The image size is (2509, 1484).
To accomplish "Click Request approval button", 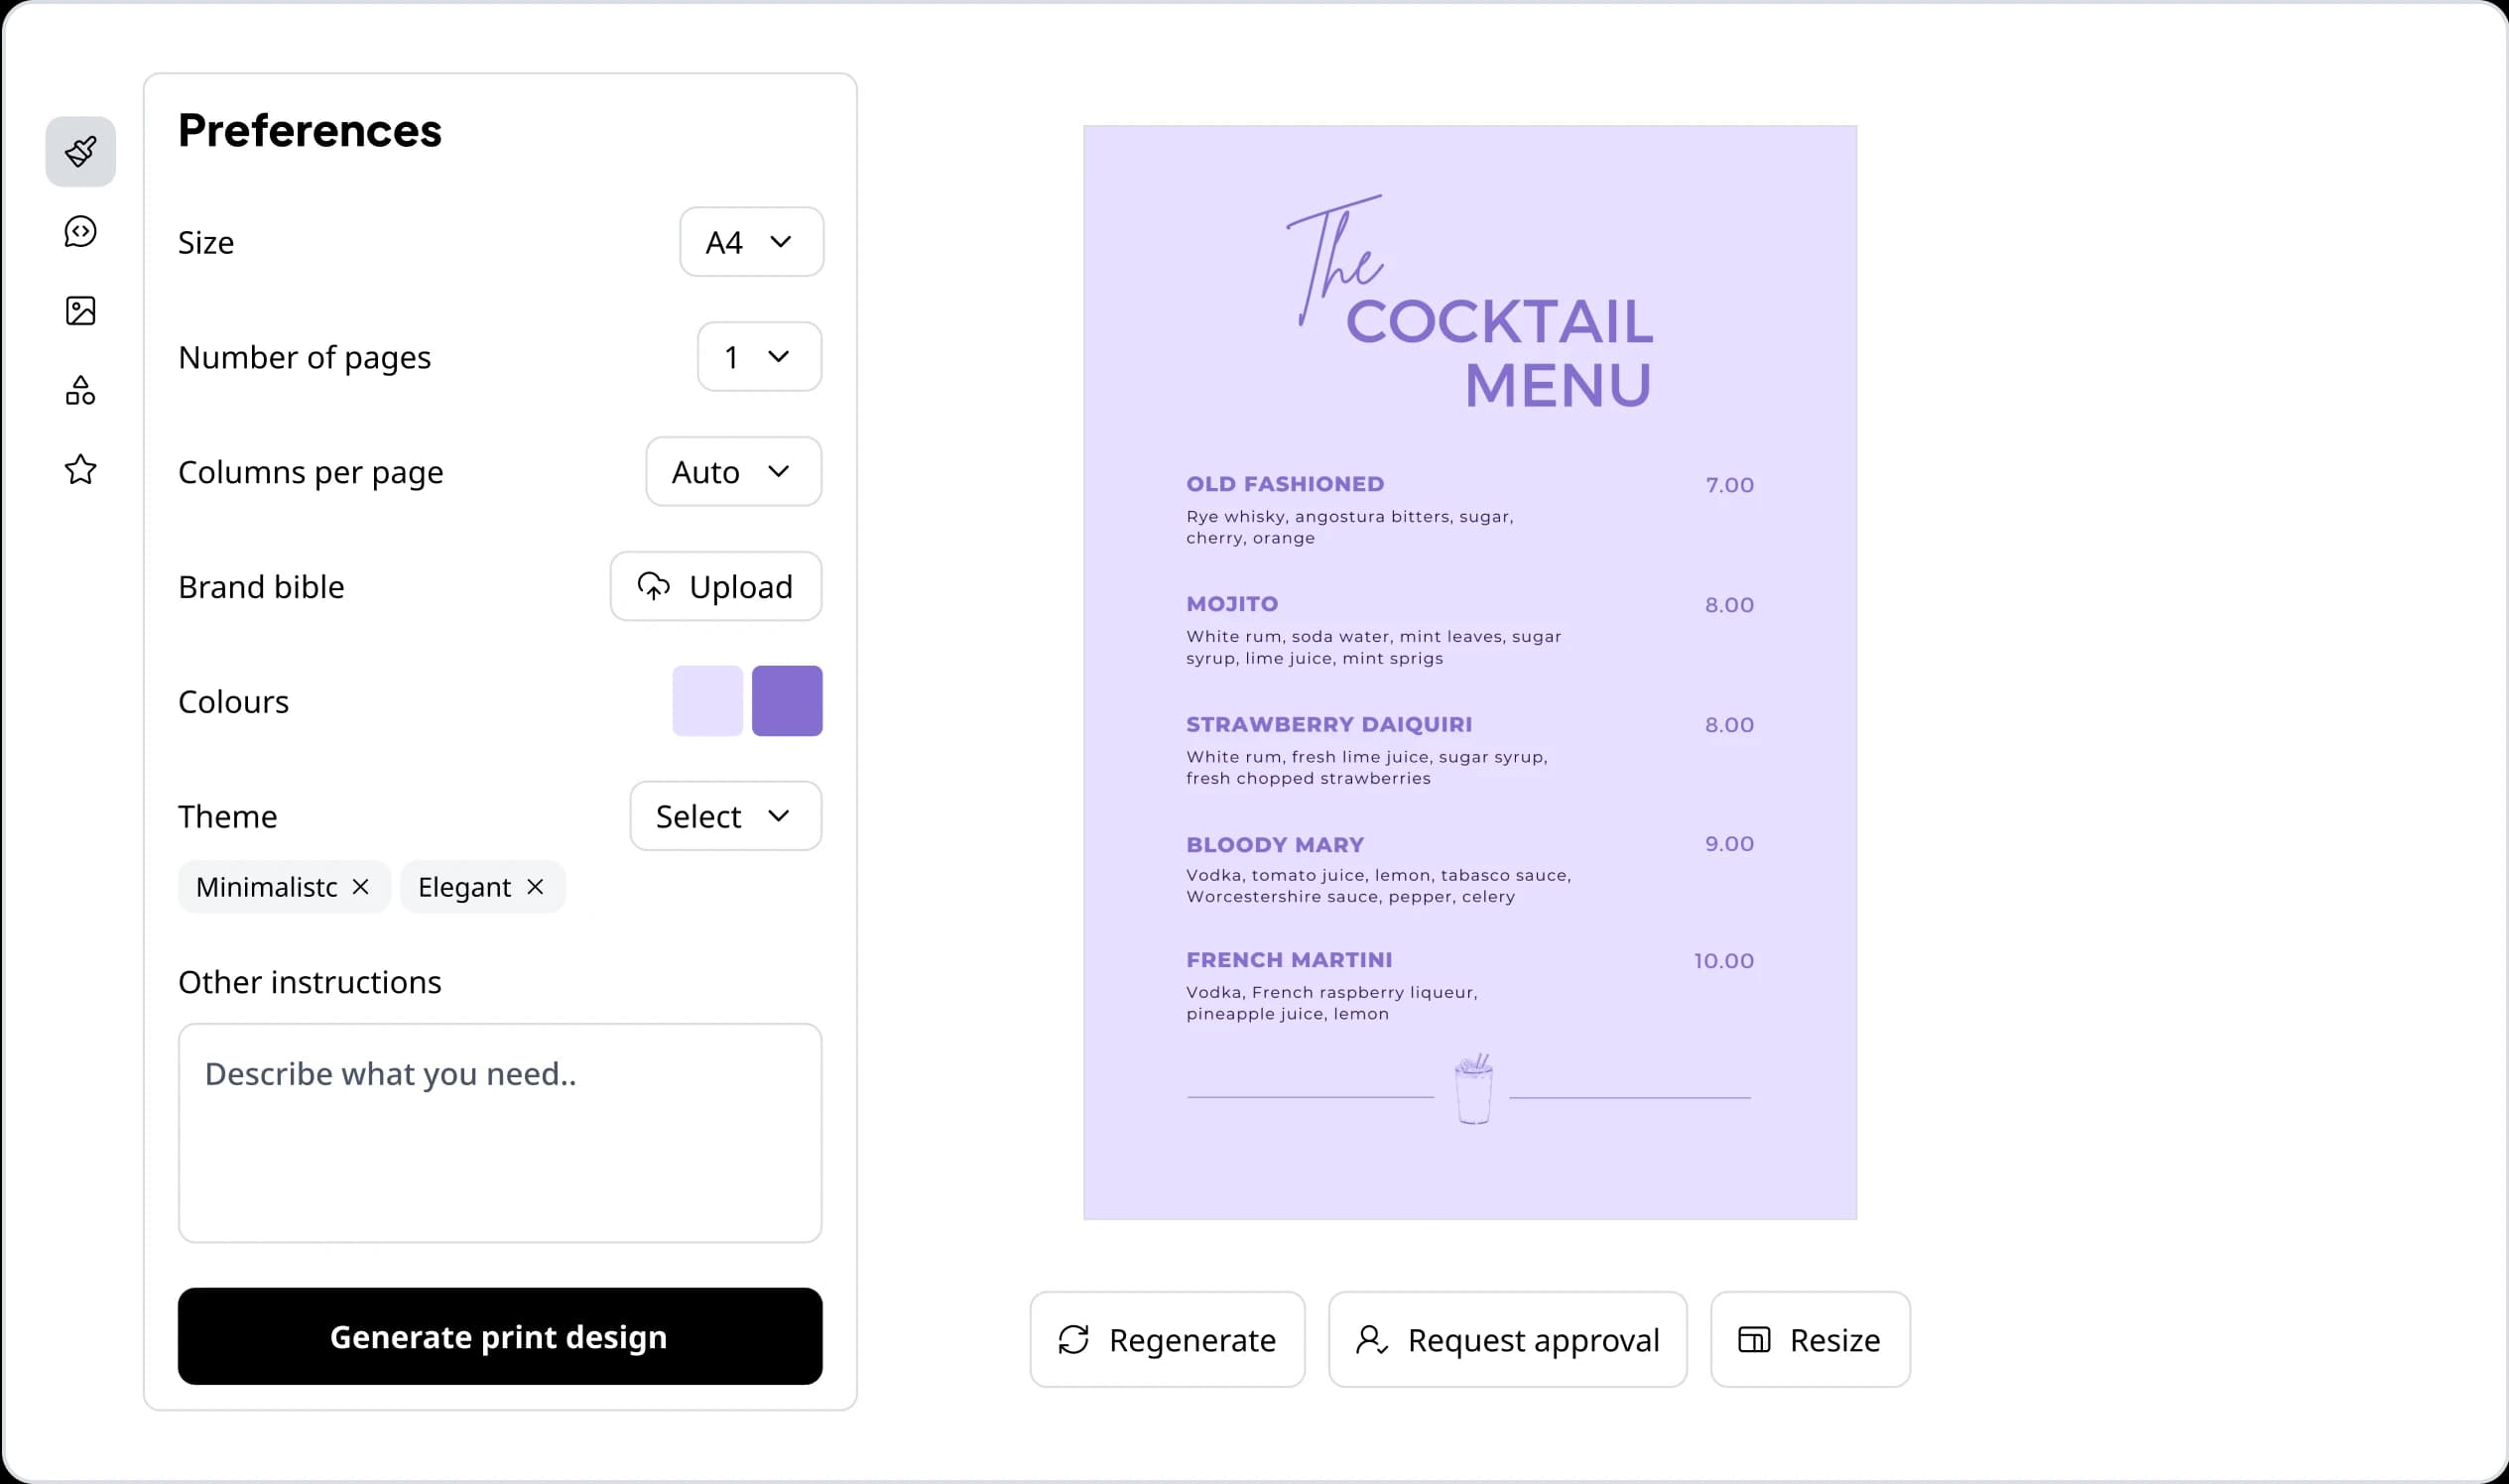I will click(1507, 1340).
